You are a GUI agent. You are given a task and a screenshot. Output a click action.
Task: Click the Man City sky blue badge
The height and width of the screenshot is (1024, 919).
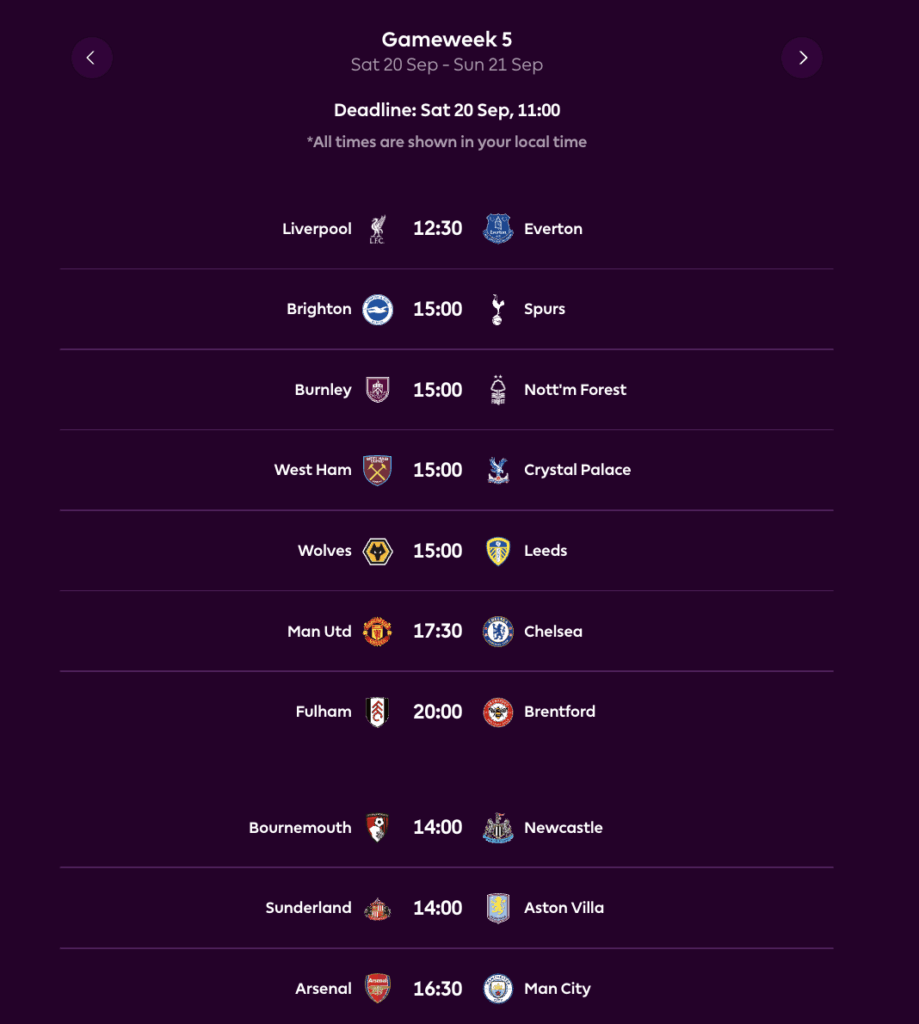(497, 988)
